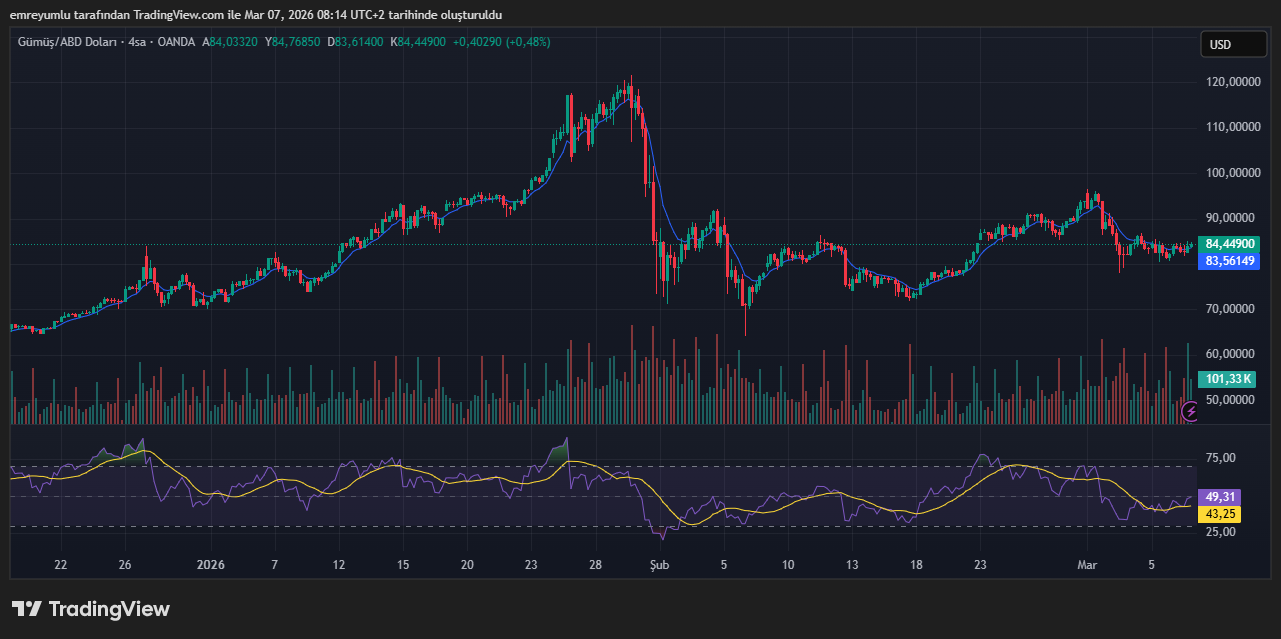Click the purple lightning bolt icon

[1190, 411]
